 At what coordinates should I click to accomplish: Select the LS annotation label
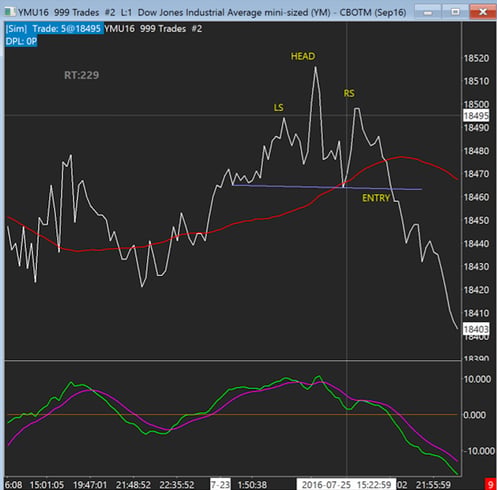(x=278, y=108)
